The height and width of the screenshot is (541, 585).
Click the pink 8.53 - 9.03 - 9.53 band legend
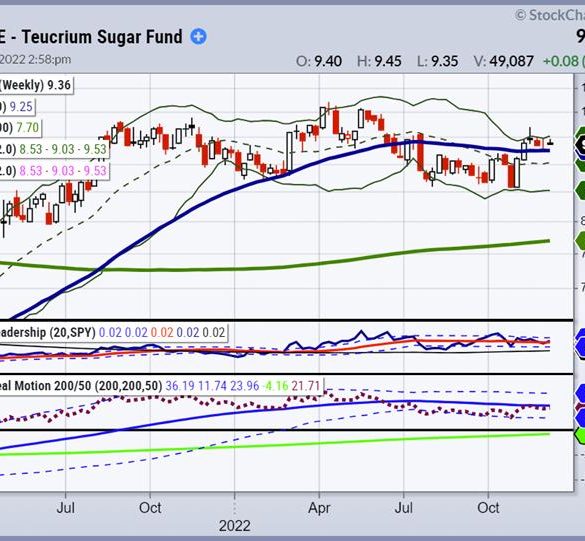point(63,171)
